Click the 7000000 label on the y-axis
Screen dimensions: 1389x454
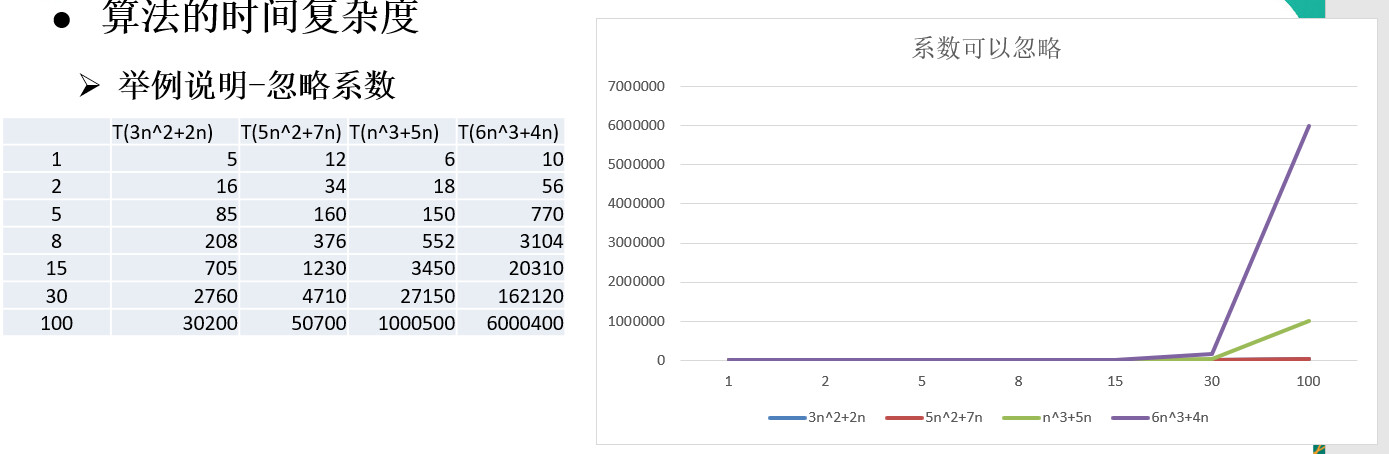[x=636, y=87]
